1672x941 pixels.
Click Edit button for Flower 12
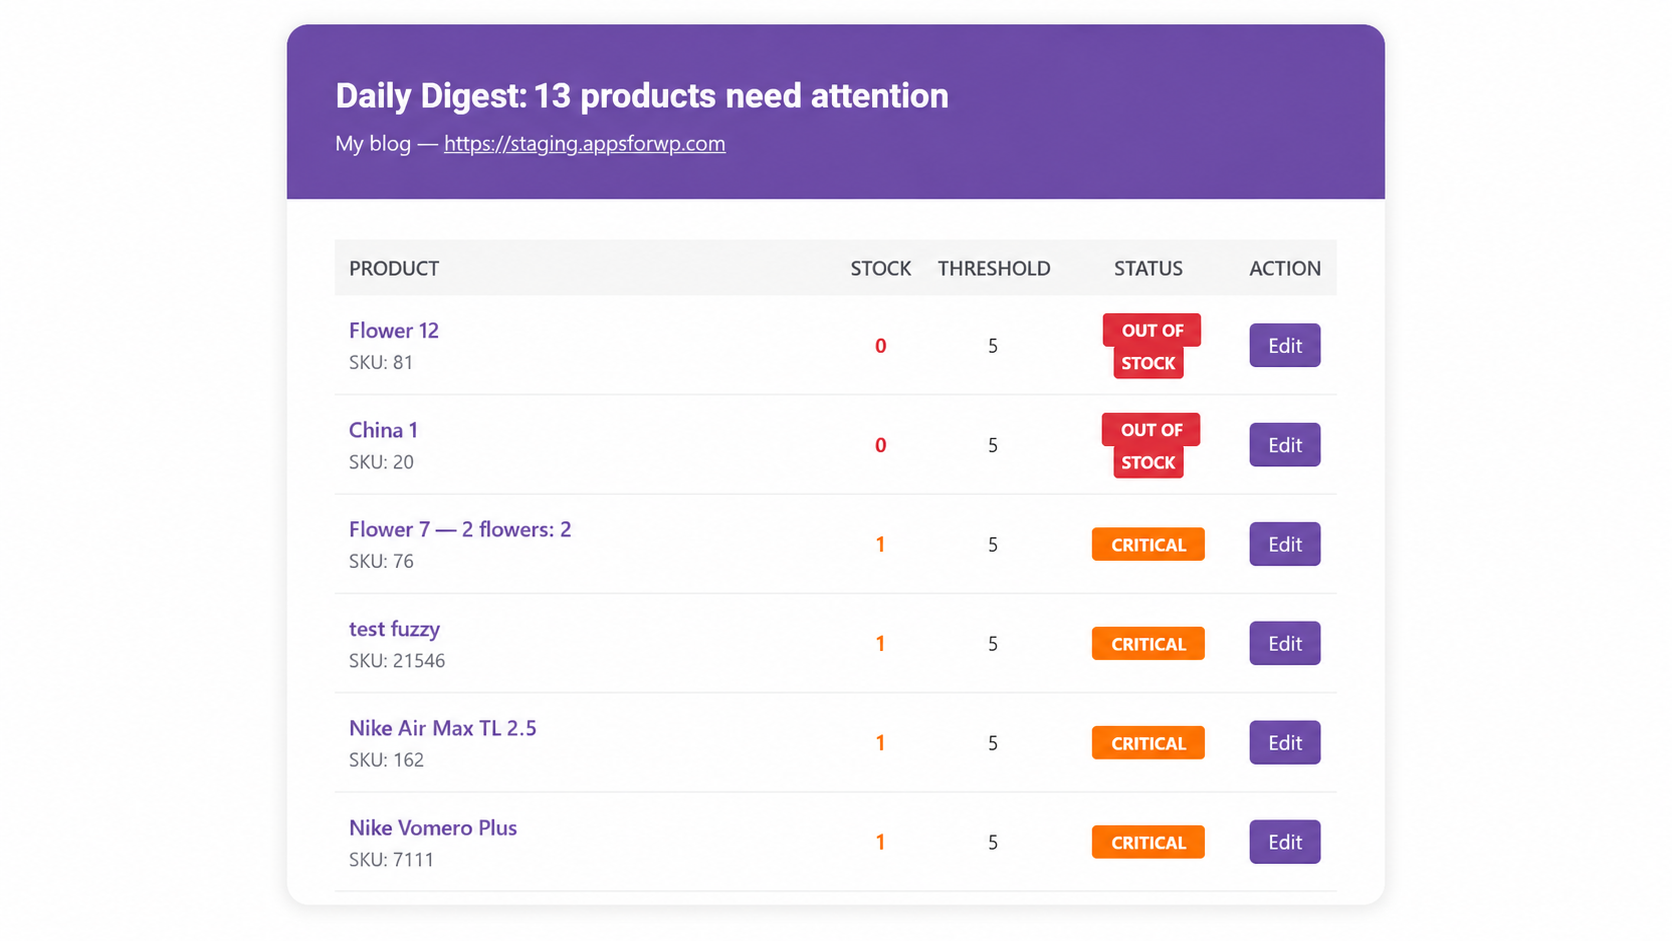tap(1284, 345)
